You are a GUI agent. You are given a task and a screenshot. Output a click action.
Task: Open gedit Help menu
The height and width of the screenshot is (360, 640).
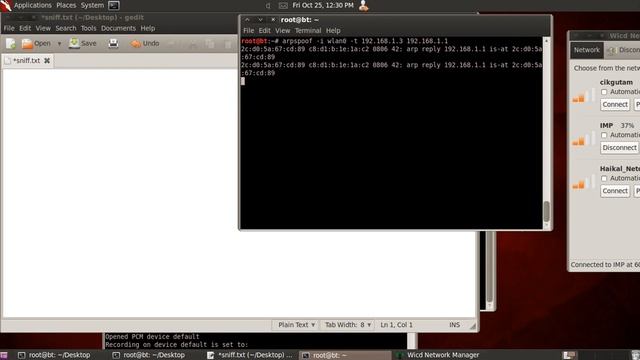(148, 28)
